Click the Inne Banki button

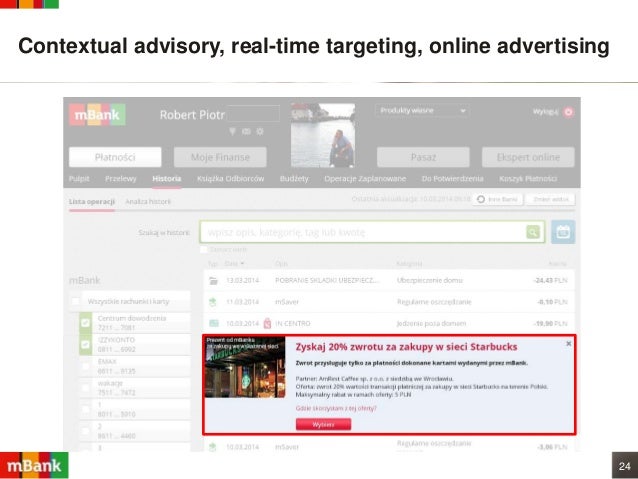click(498, 199)
